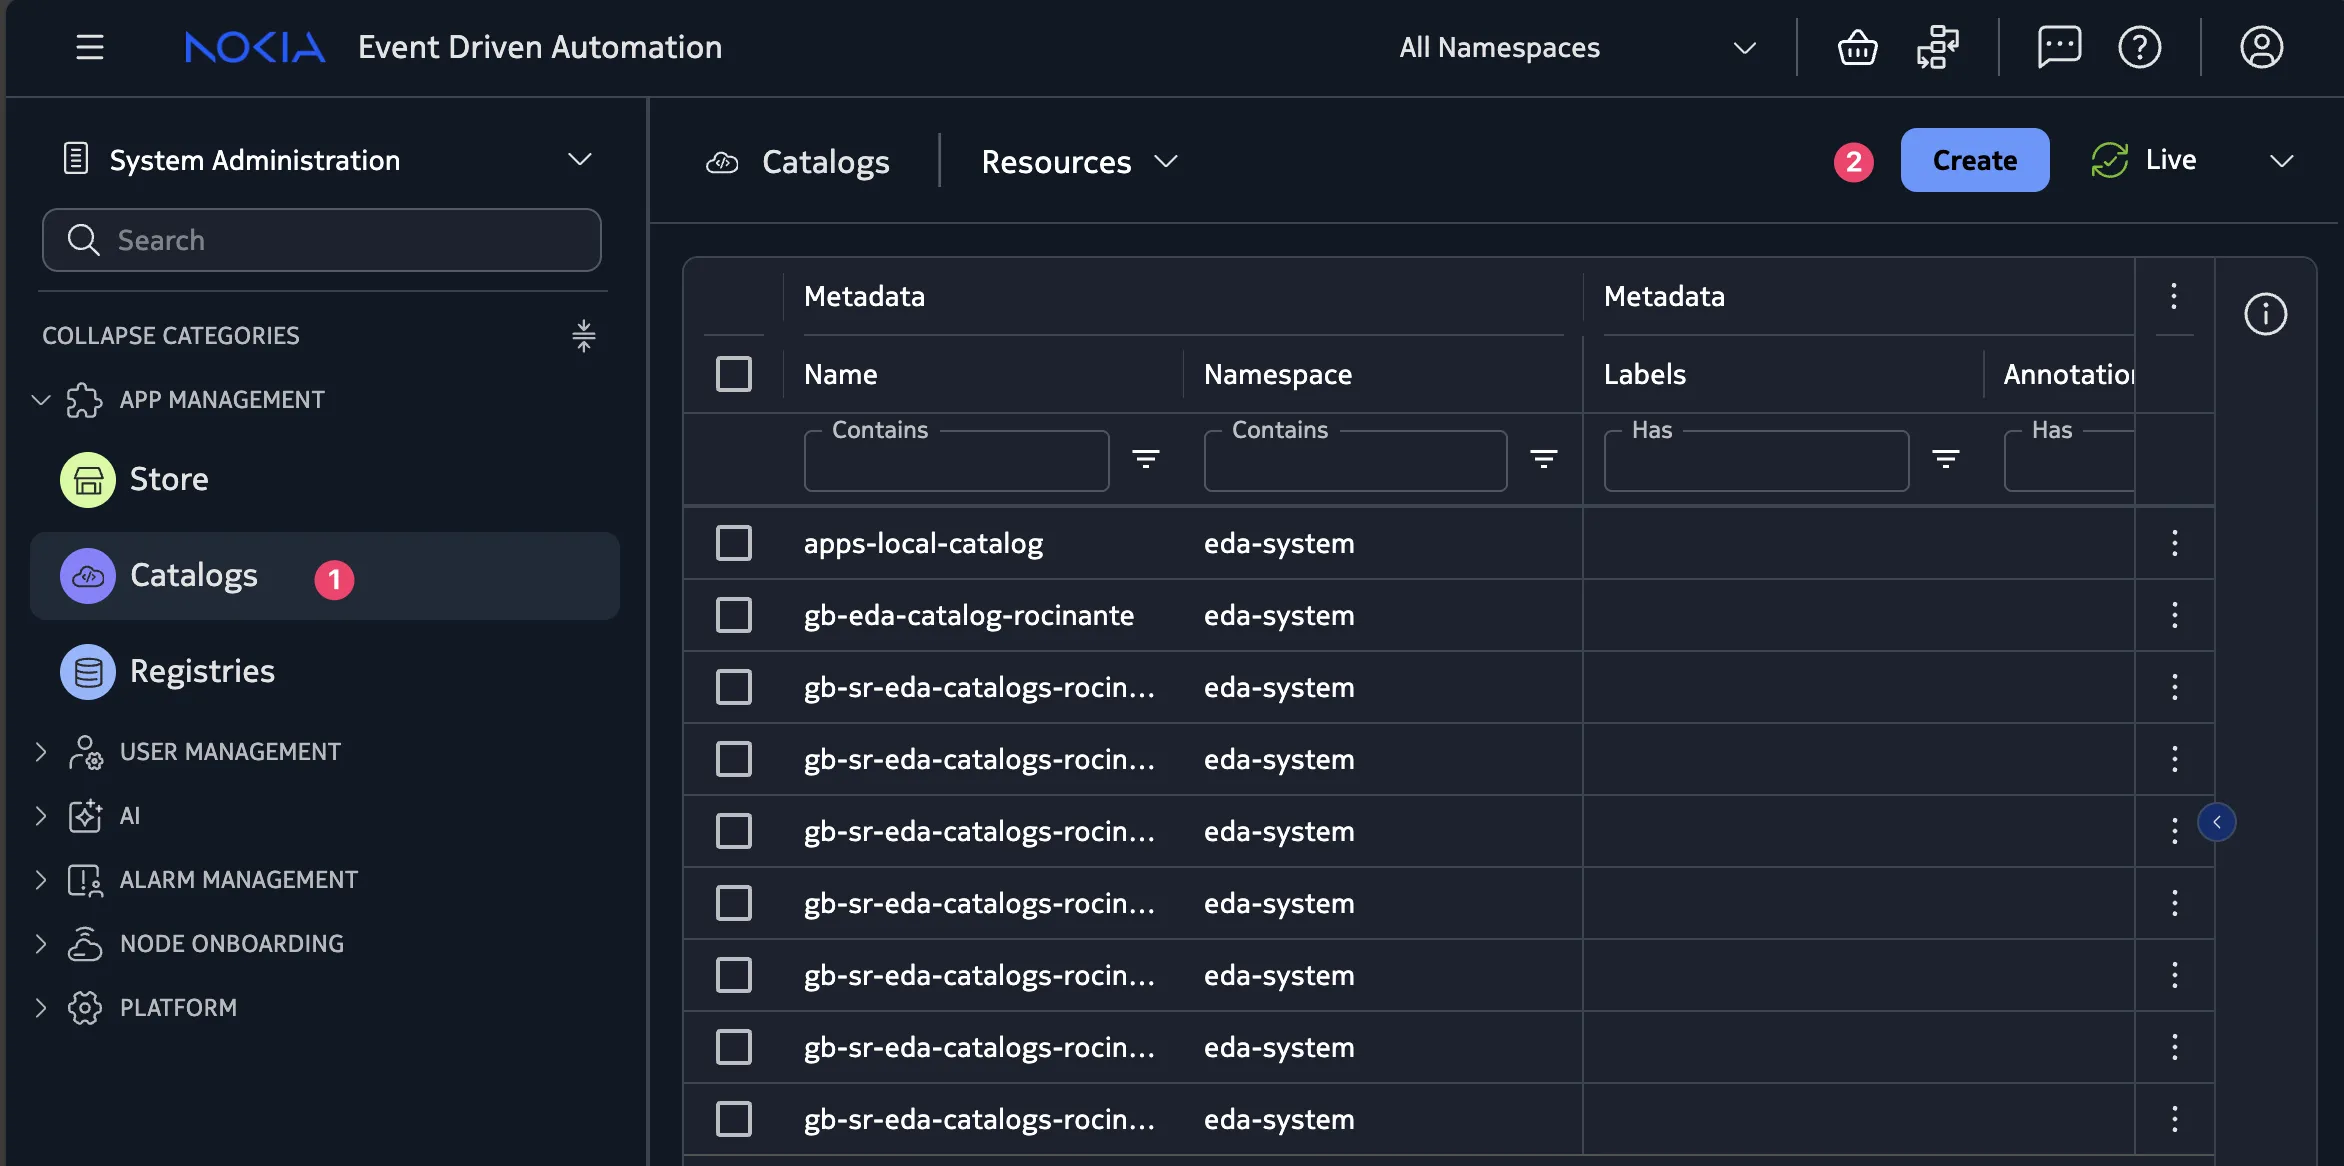
Task: Open the user profile icon
Action: tap(2261, 47)
